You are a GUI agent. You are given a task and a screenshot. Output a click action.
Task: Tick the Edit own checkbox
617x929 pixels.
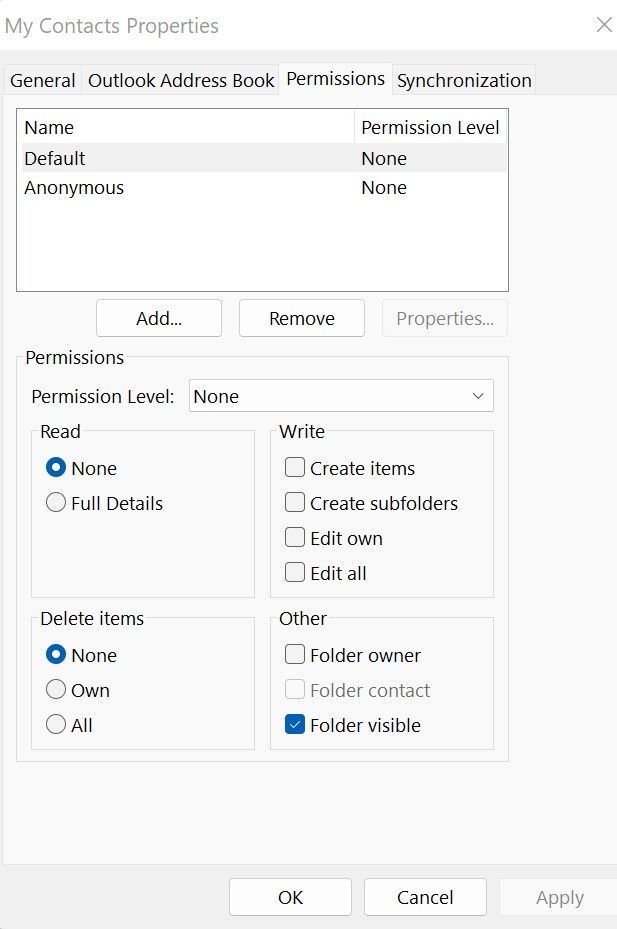295,538
